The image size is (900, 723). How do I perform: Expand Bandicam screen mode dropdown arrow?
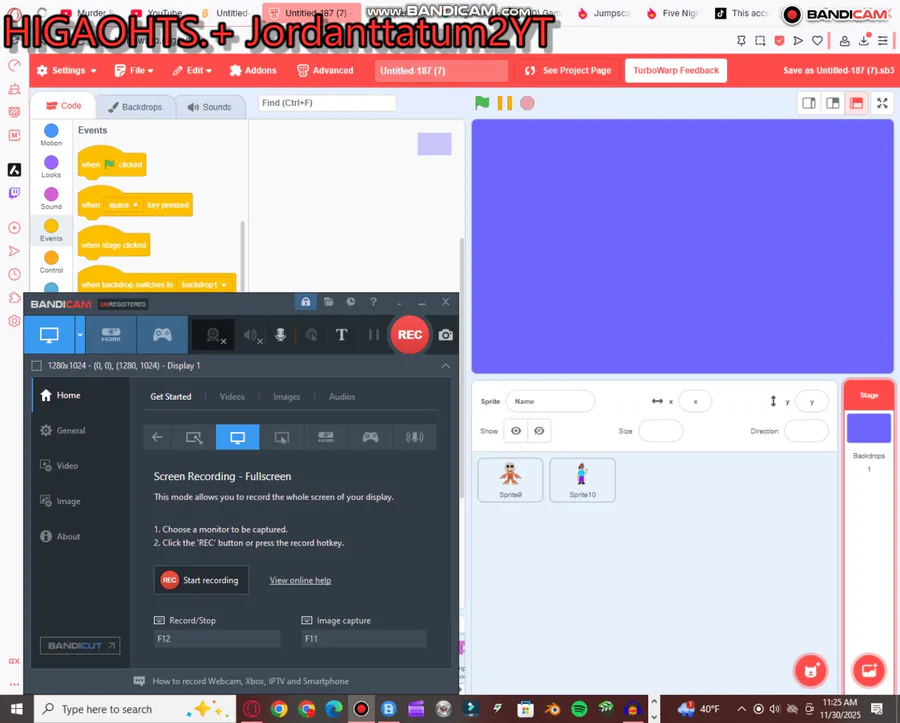tap(80, 335)
